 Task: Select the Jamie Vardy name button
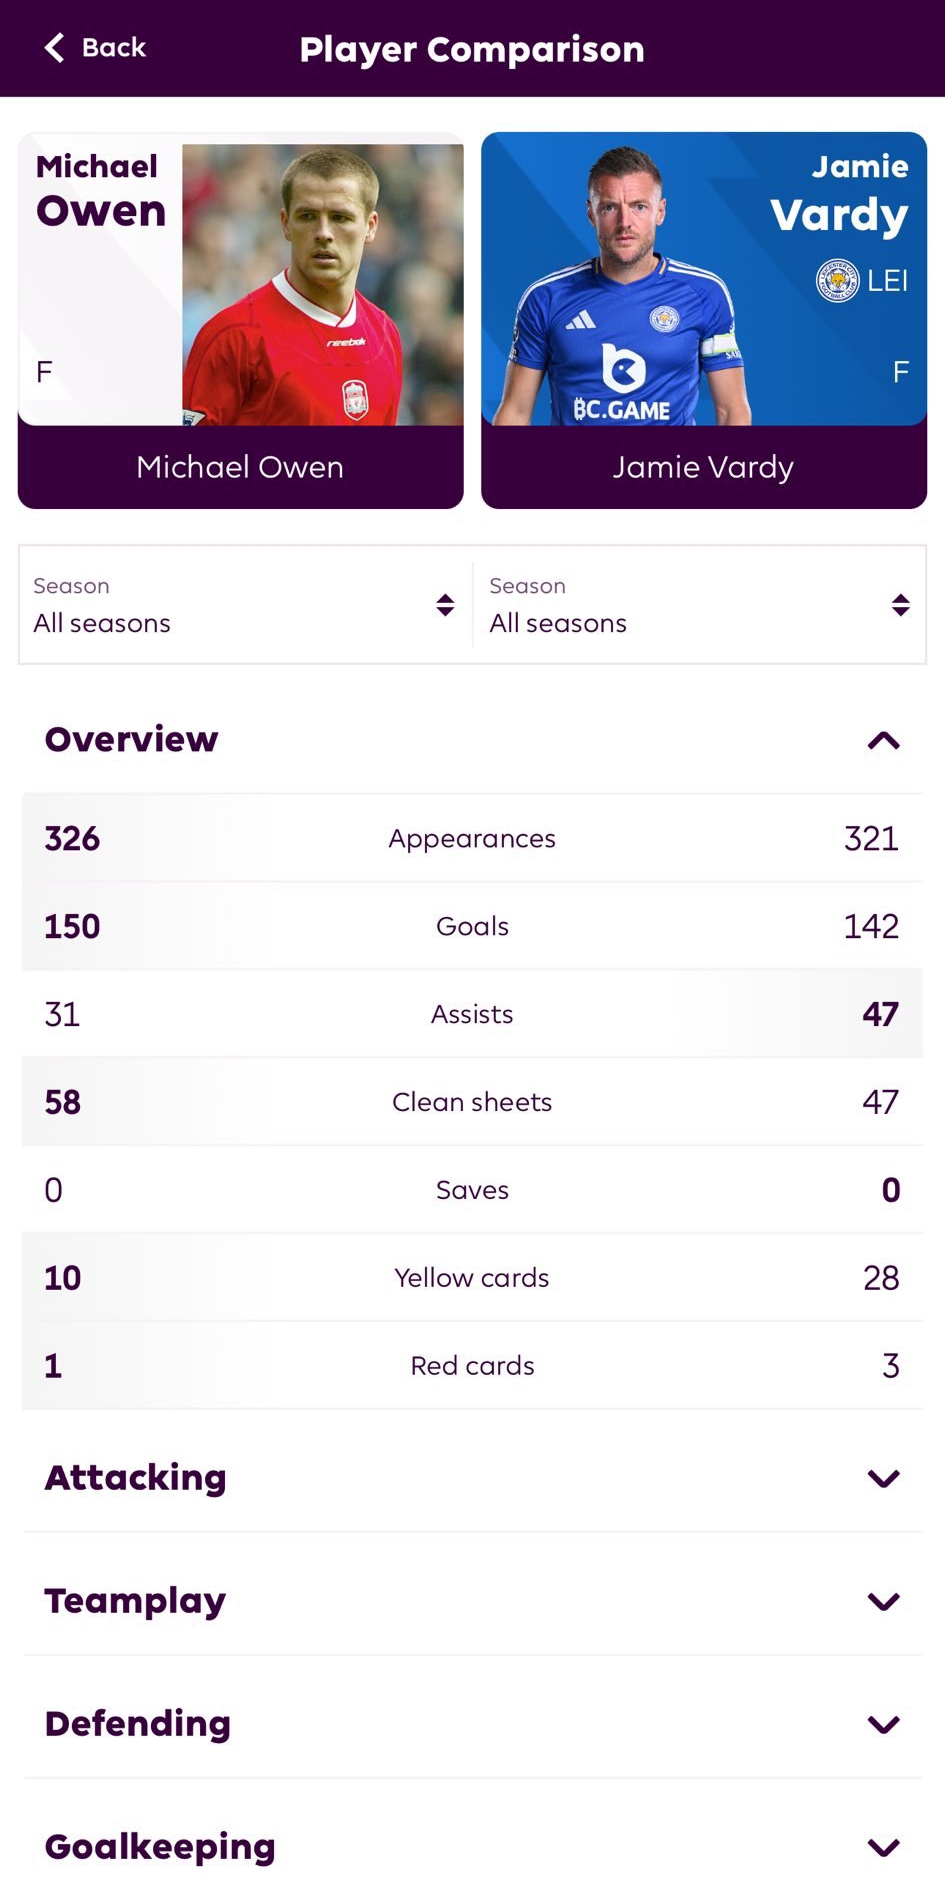point(703,467)
